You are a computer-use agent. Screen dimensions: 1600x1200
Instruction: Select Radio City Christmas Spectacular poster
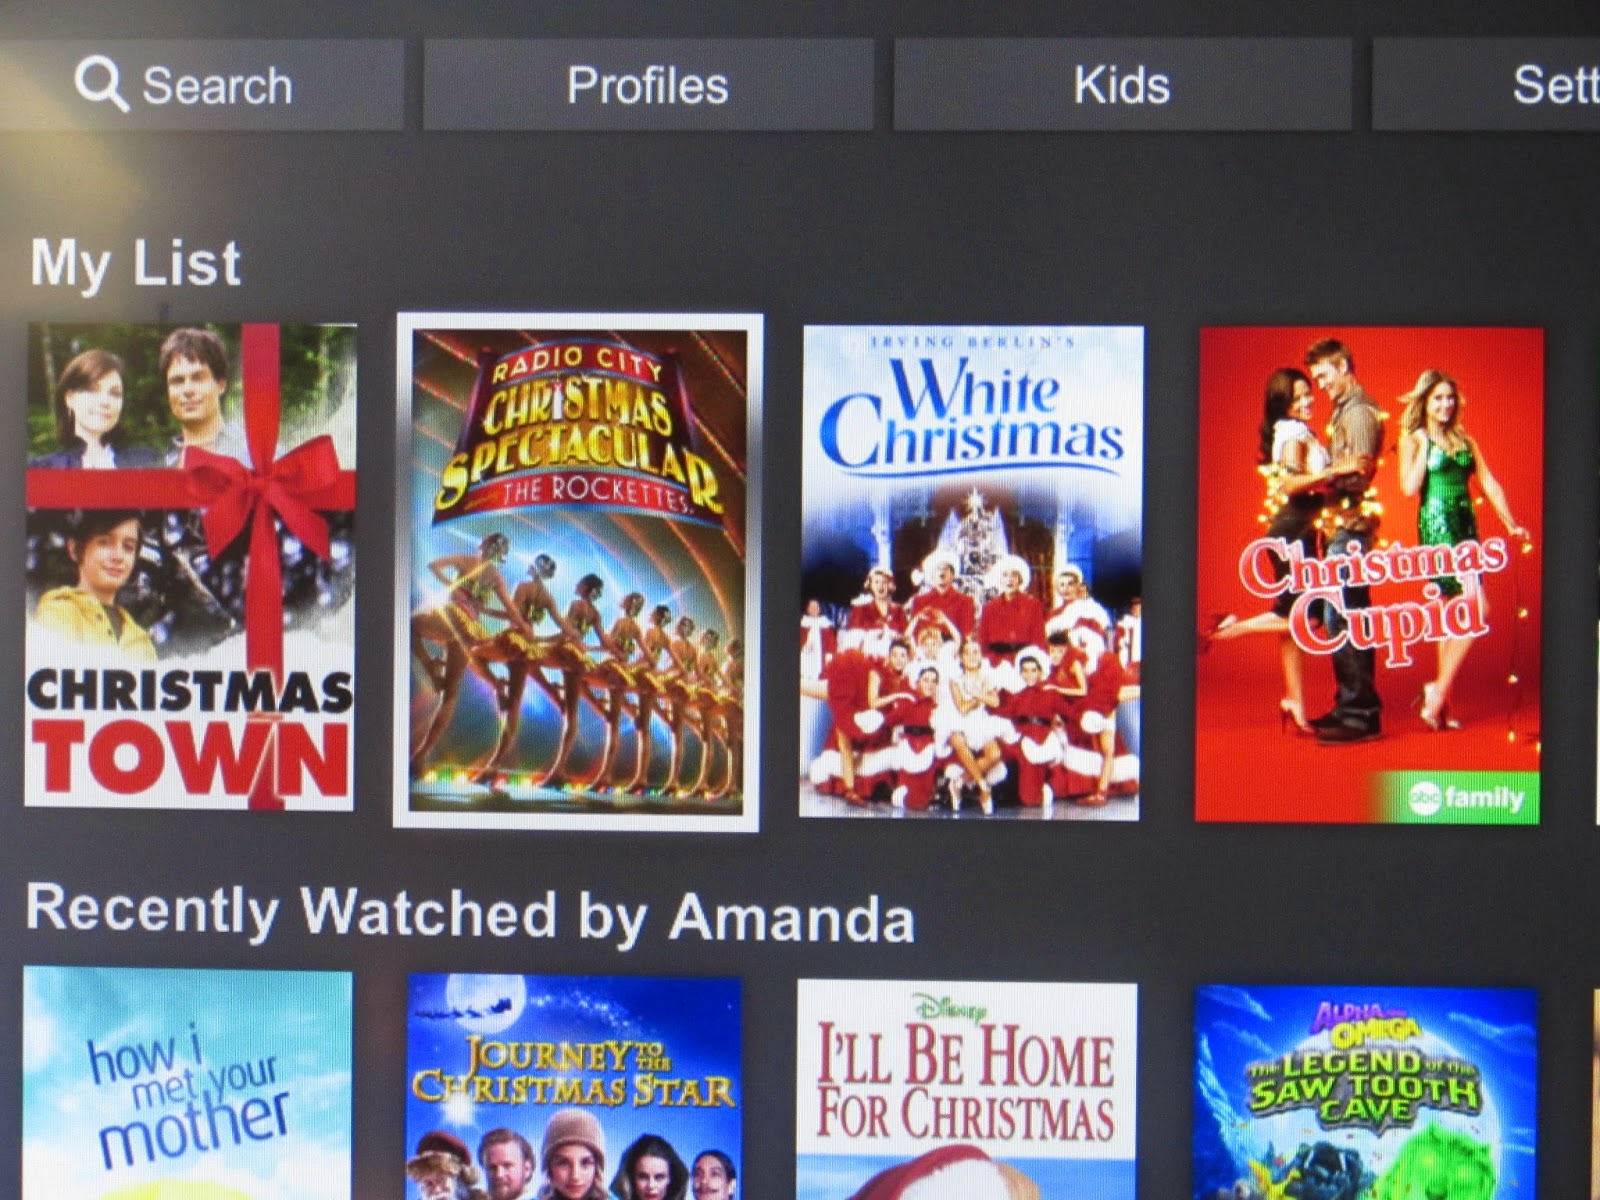click(x=578, y=571)
